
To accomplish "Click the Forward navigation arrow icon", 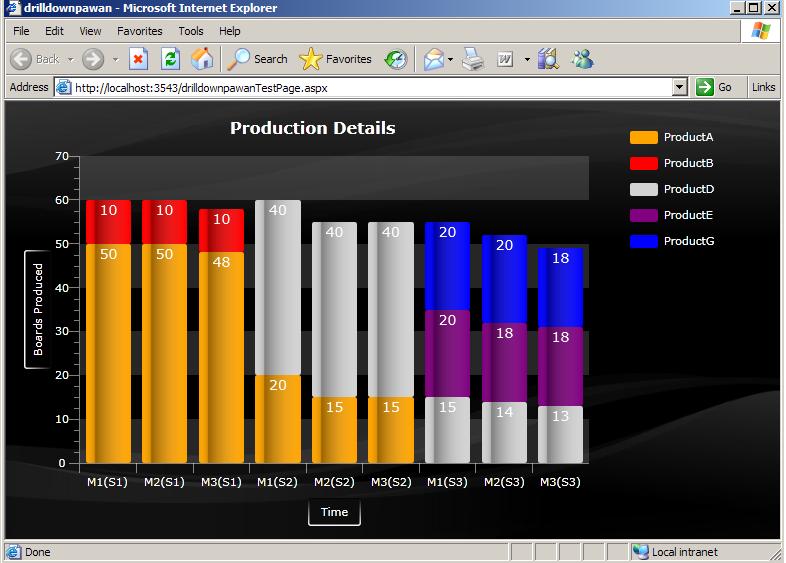I will [93, 59].
